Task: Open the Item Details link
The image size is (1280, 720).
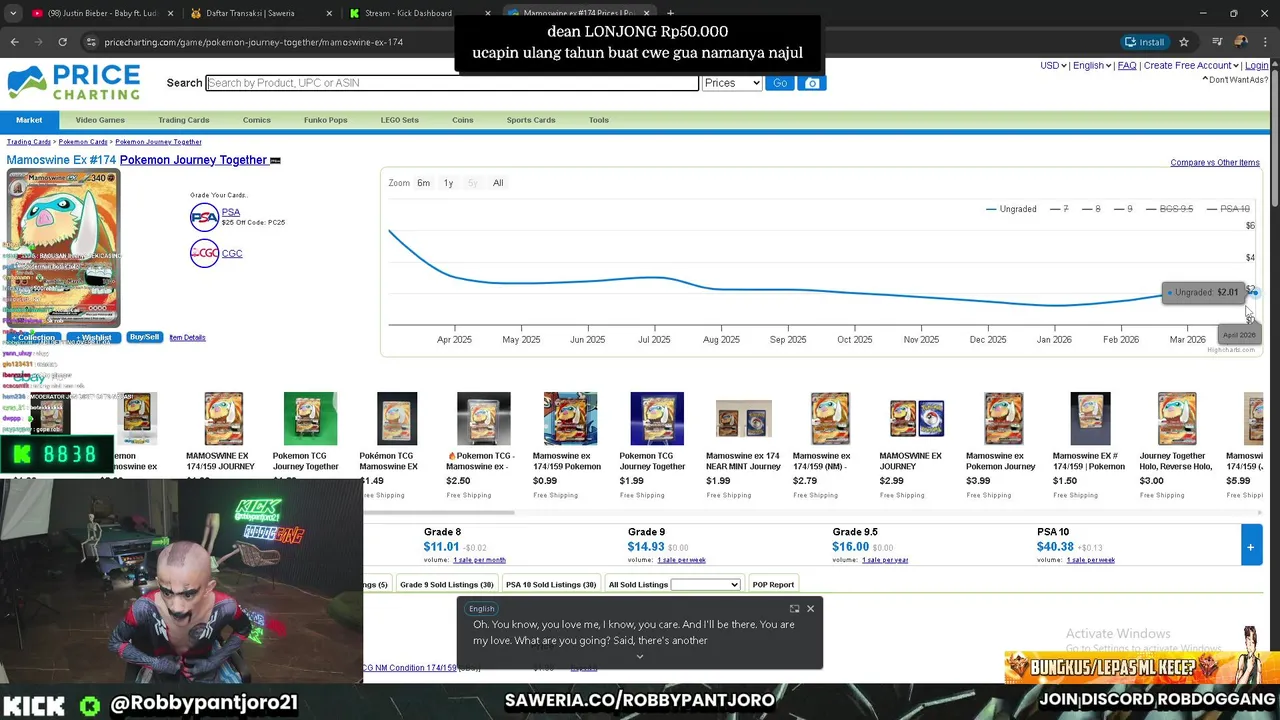Action: tap(187, 337)
